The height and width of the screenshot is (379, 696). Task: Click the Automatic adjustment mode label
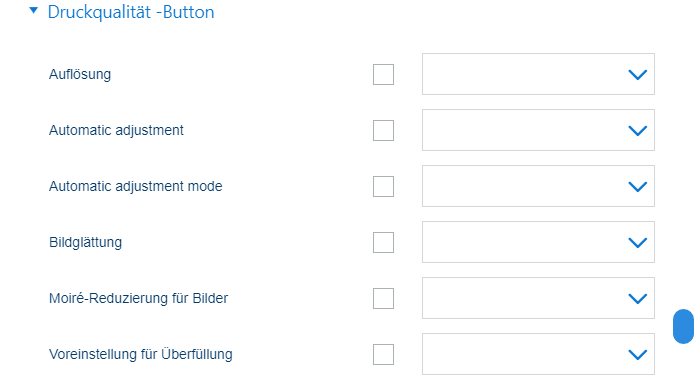point(135,186)
